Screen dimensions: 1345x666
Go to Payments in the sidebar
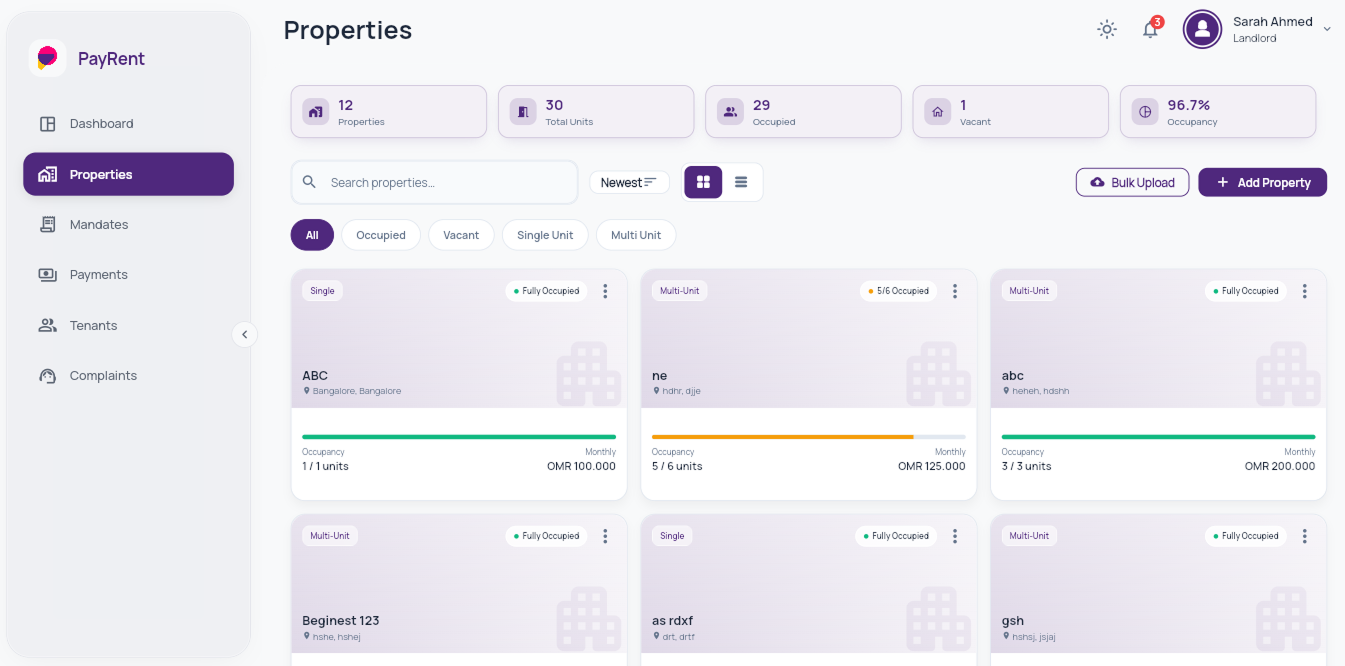(128, 274)
